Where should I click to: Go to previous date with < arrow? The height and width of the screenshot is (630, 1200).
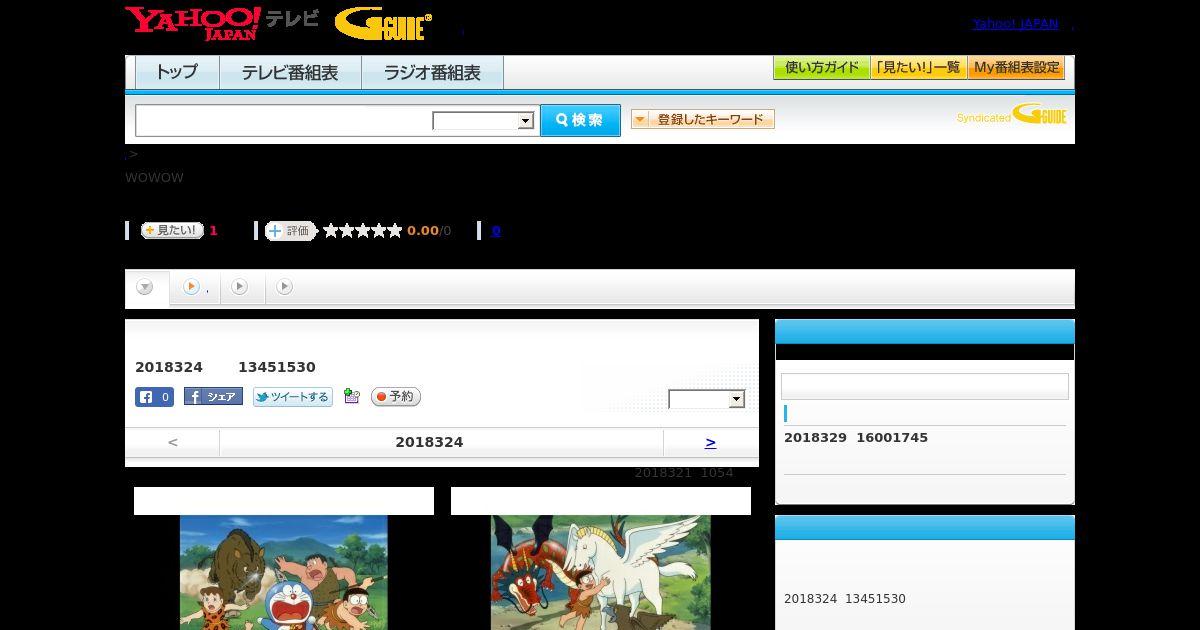click(x=172, y=442)
